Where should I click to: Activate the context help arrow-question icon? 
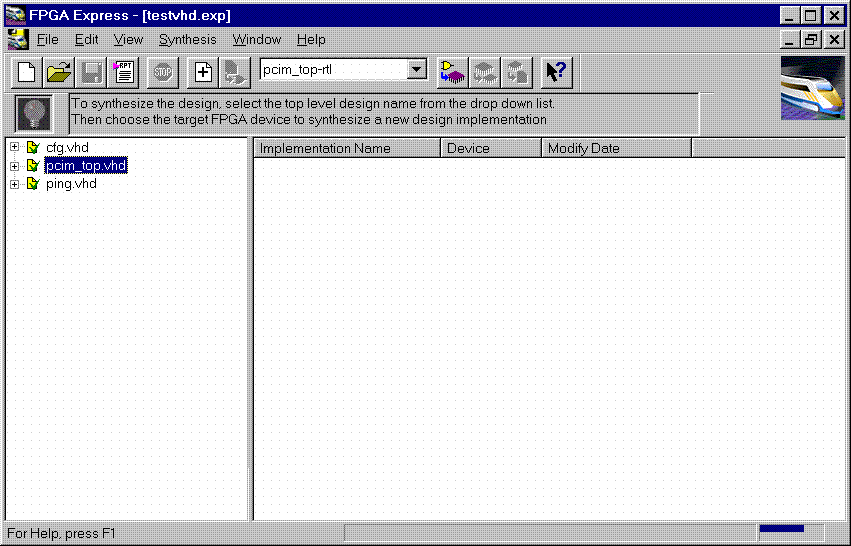556,72
